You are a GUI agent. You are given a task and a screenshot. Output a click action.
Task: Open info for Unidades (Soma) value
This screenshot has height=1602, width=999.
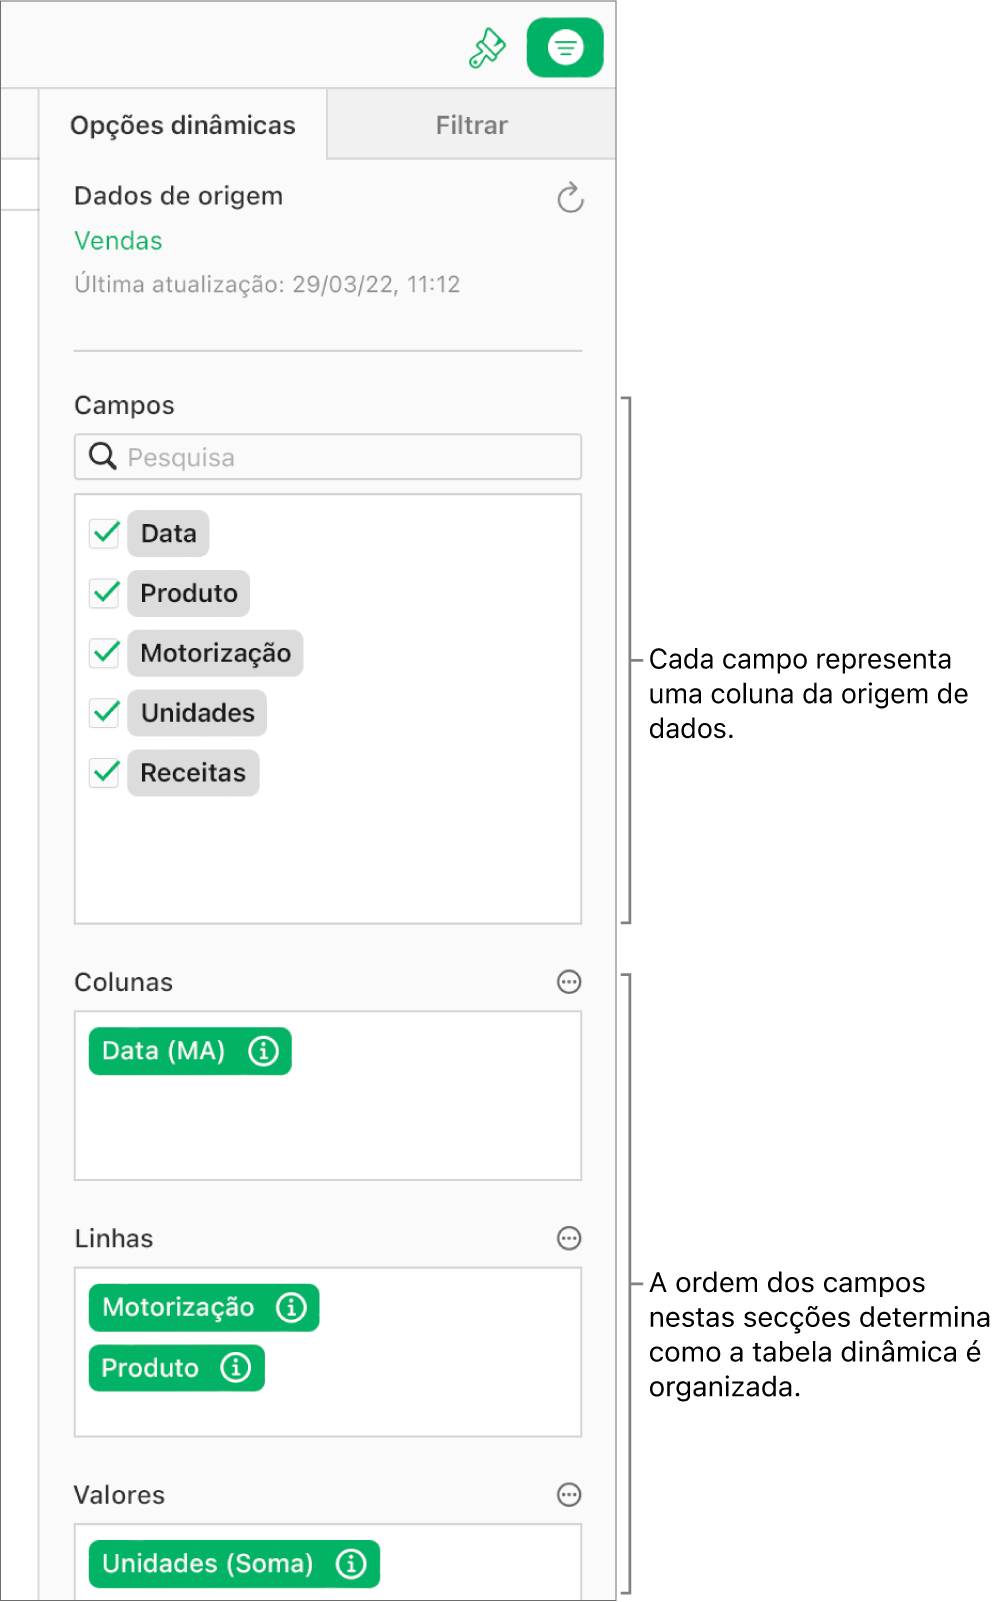(x=351, y=1563)
